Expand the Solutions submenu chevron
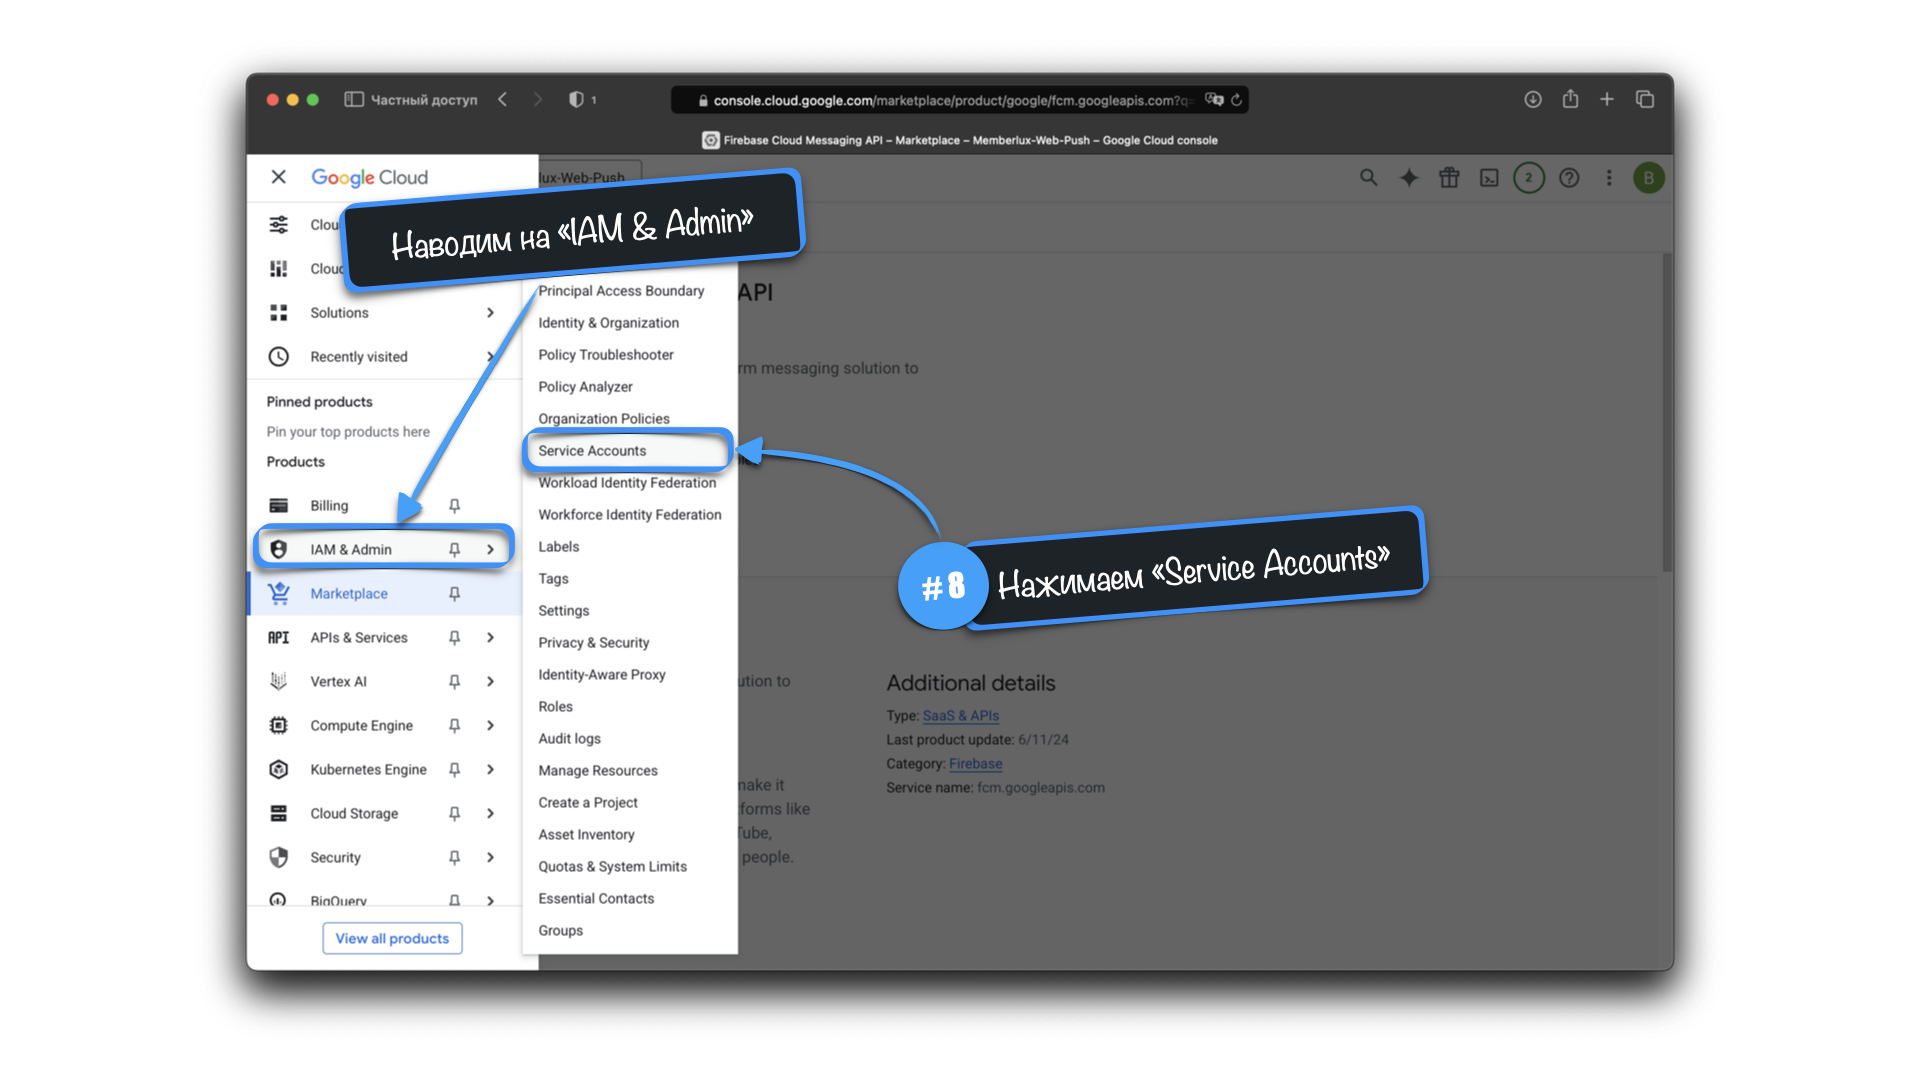This screenshot has width=1920, height=1080. 490,313
